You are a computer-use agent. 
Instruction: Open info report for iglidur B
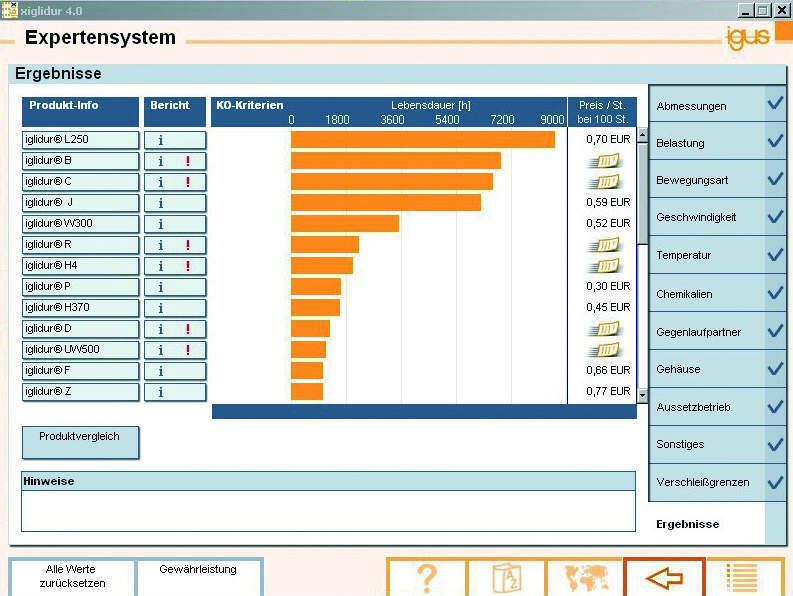coord(161,161)
